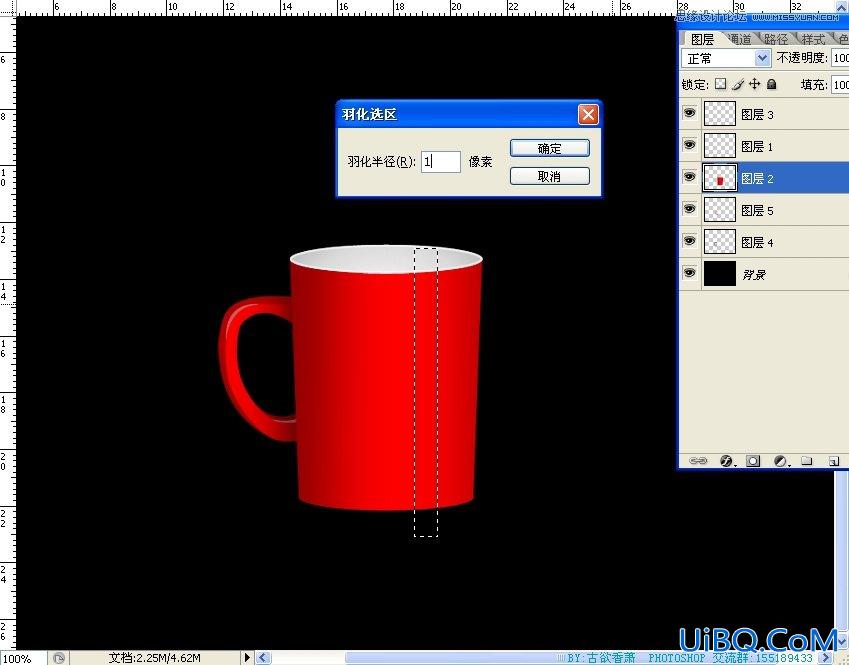Hide 图层 1 with its eye icon
The image size is (849, 665).
tap(689, 145)
